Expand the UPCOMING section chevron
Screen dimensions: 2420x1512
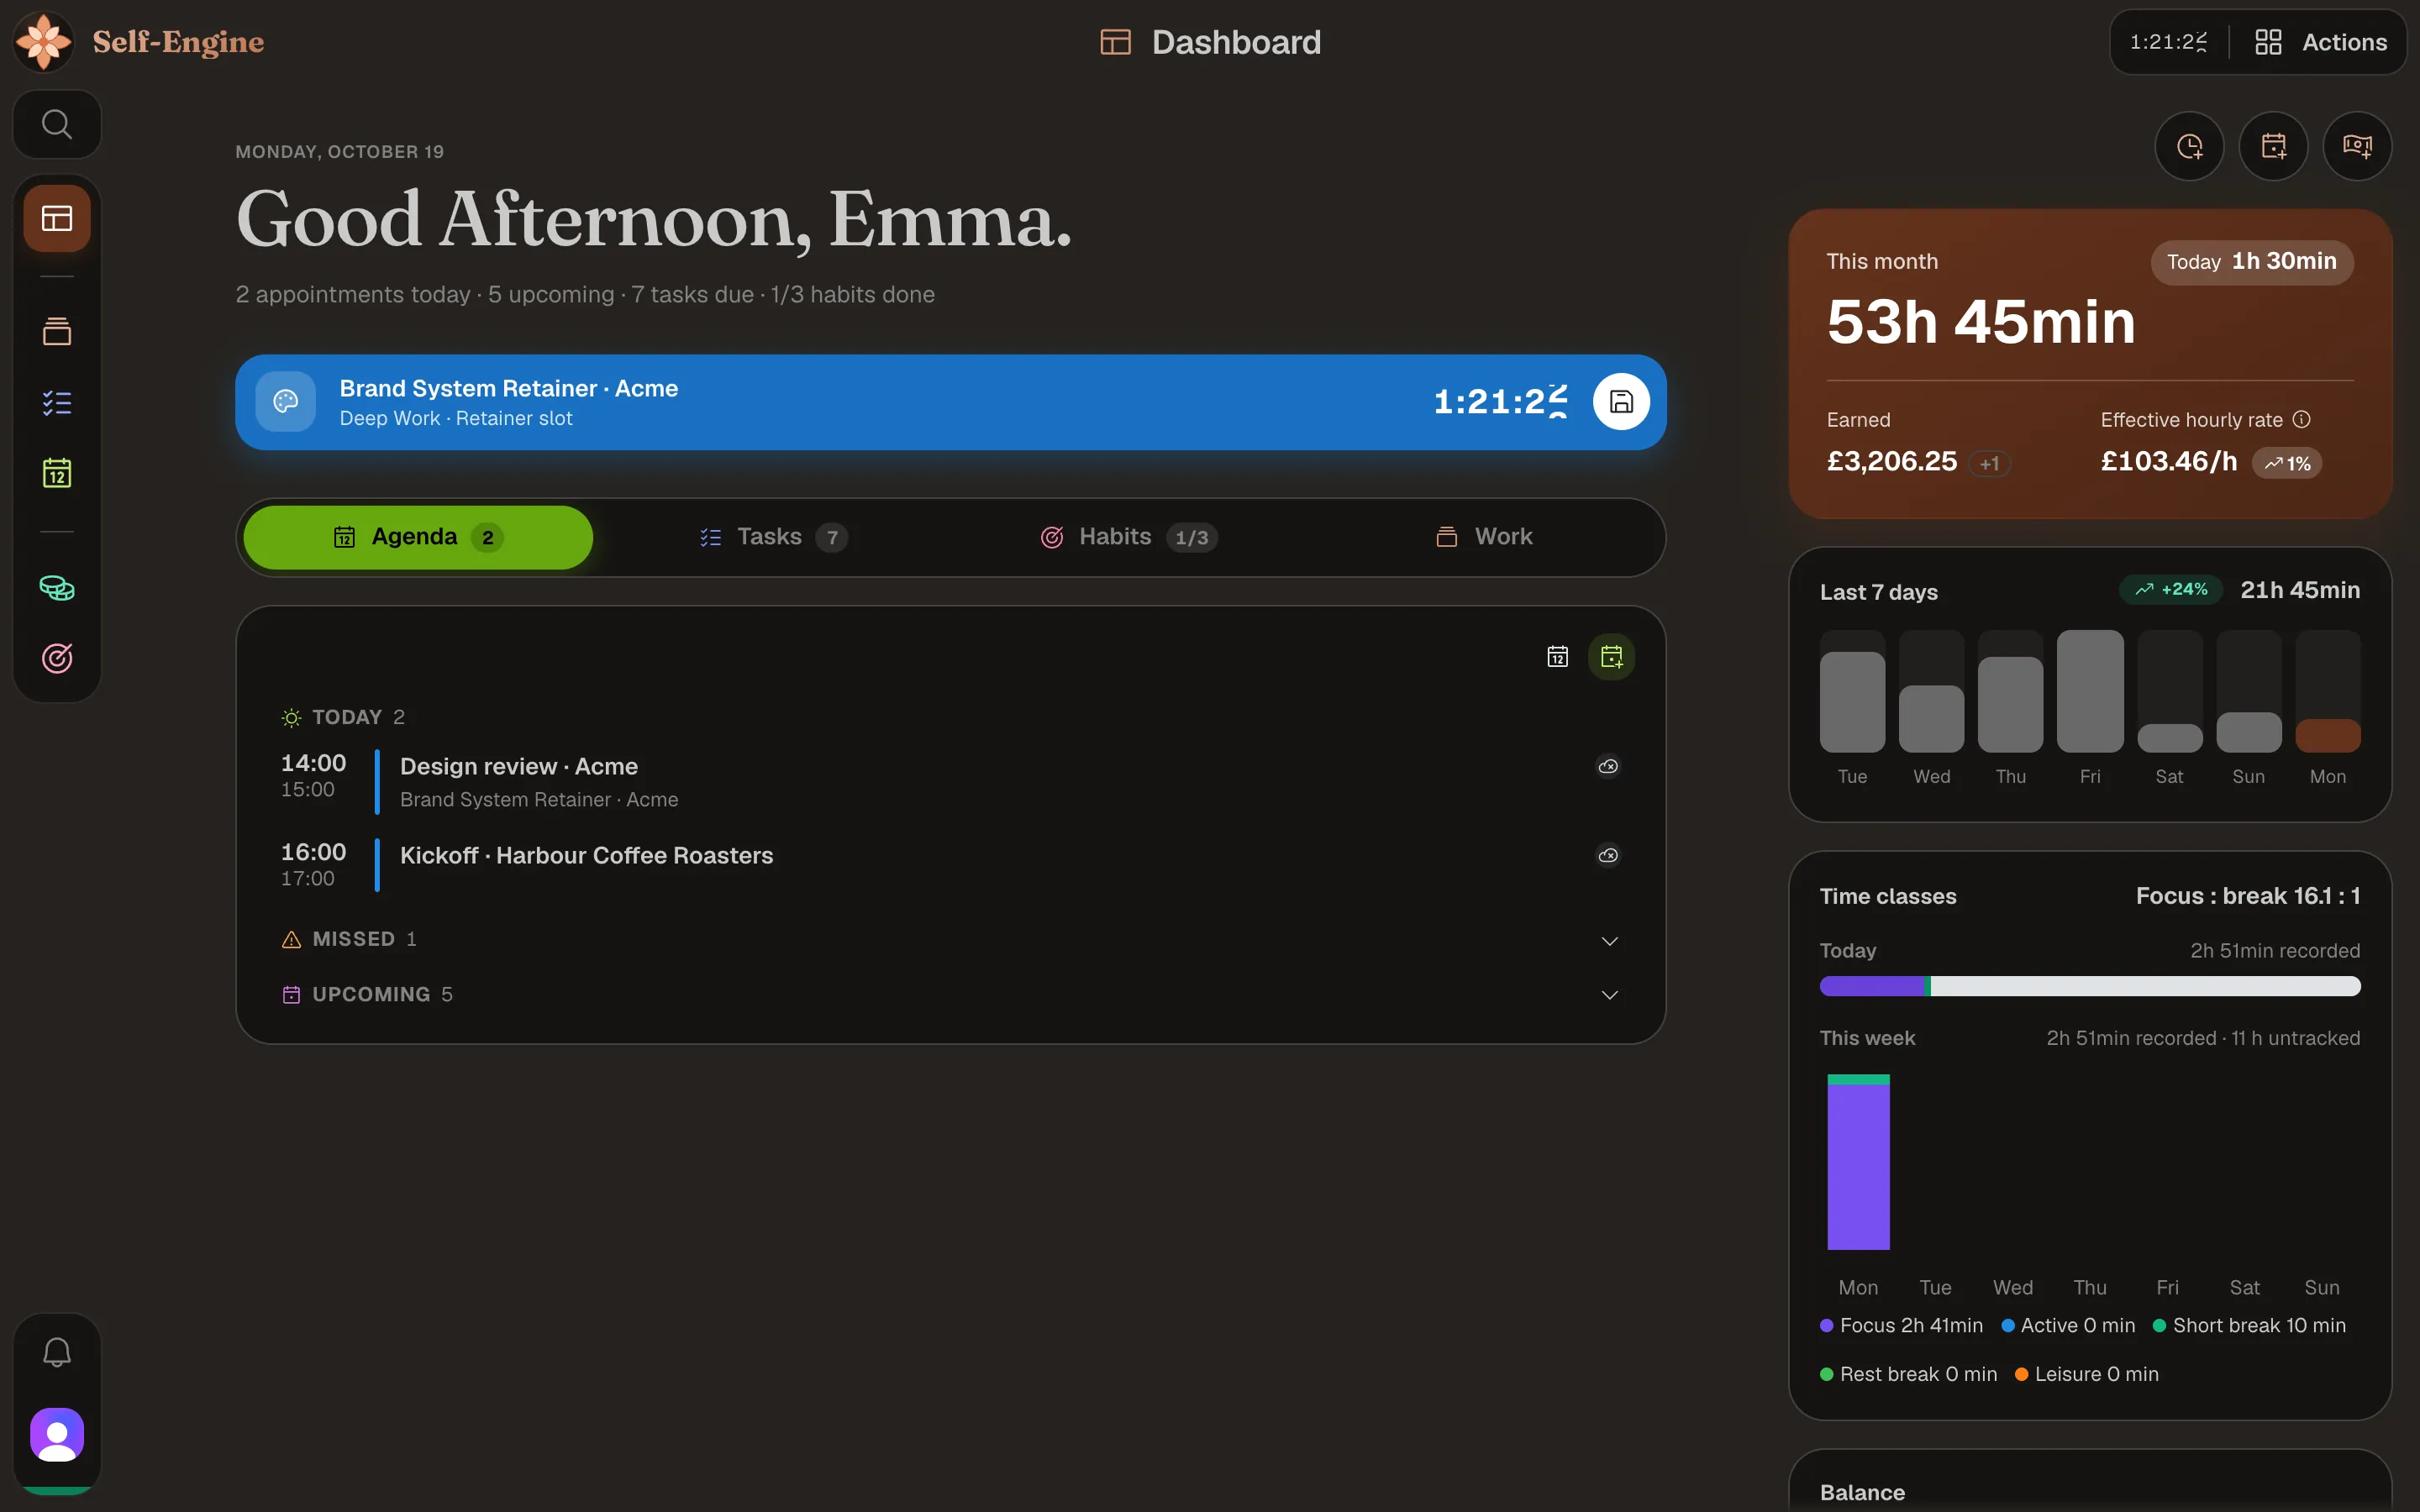tap(1610, 995)
